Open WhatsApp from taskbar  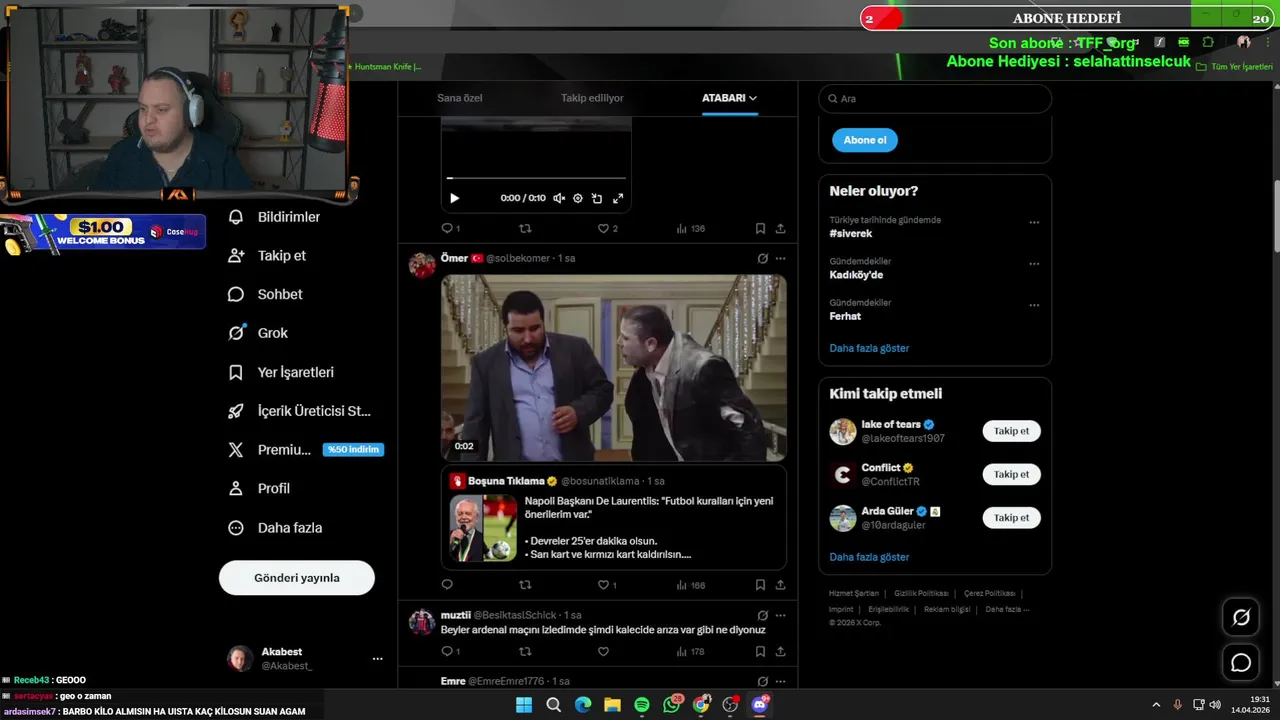pyautogui.click(x=672, y=705)
